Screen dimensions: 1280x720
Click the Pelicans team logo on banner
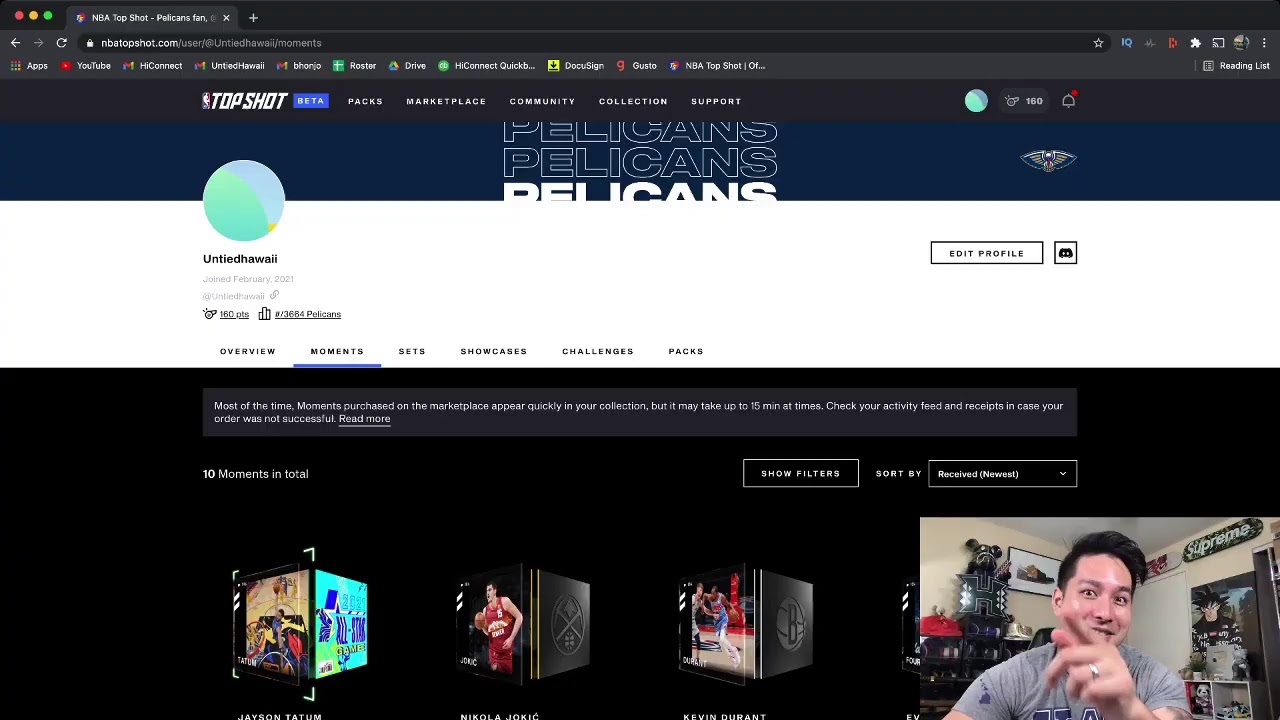(x=1048, y=160)
